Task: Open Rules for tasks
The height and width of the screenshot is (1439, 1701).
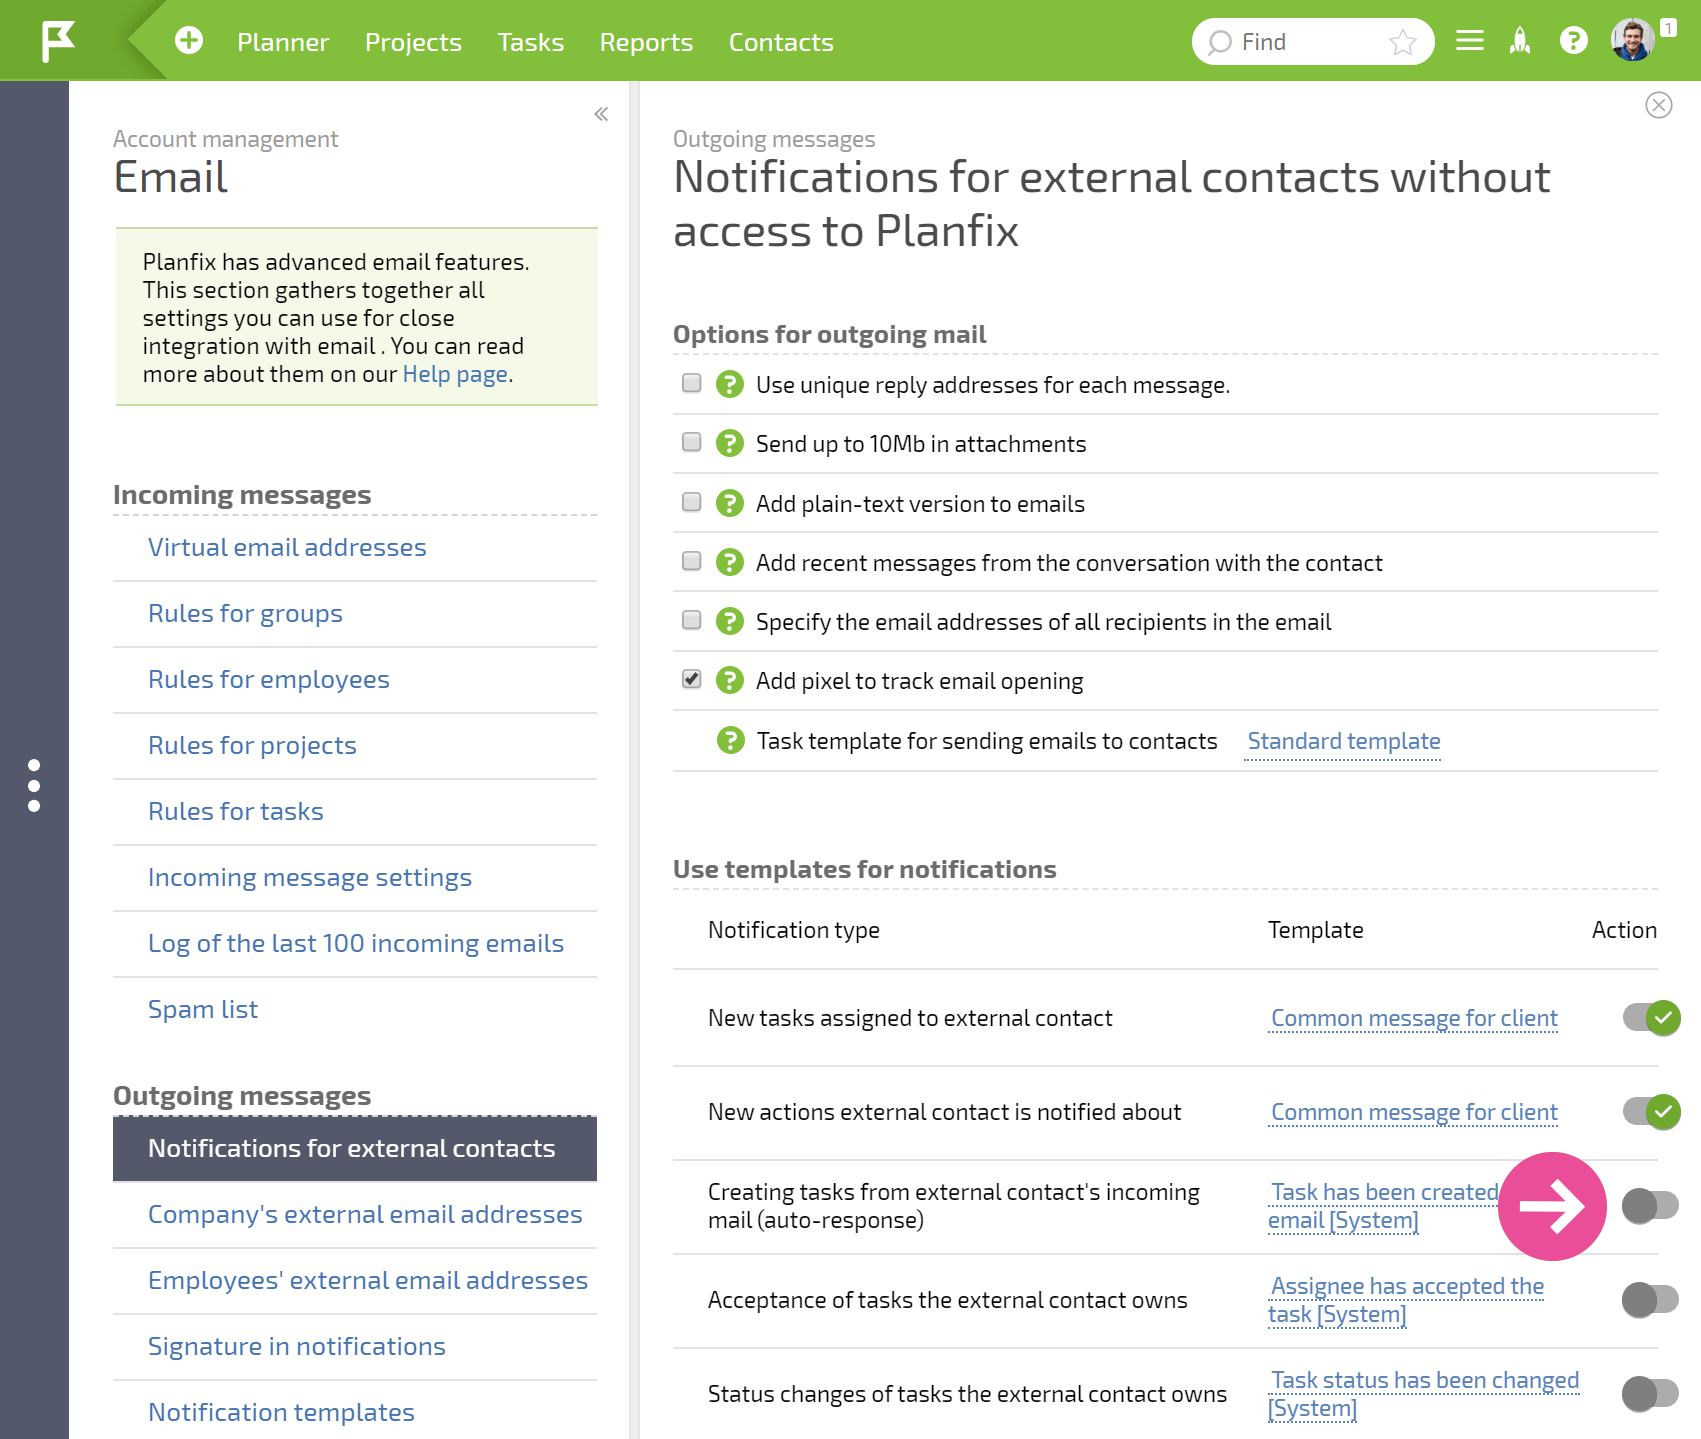Action: point(236,811)
